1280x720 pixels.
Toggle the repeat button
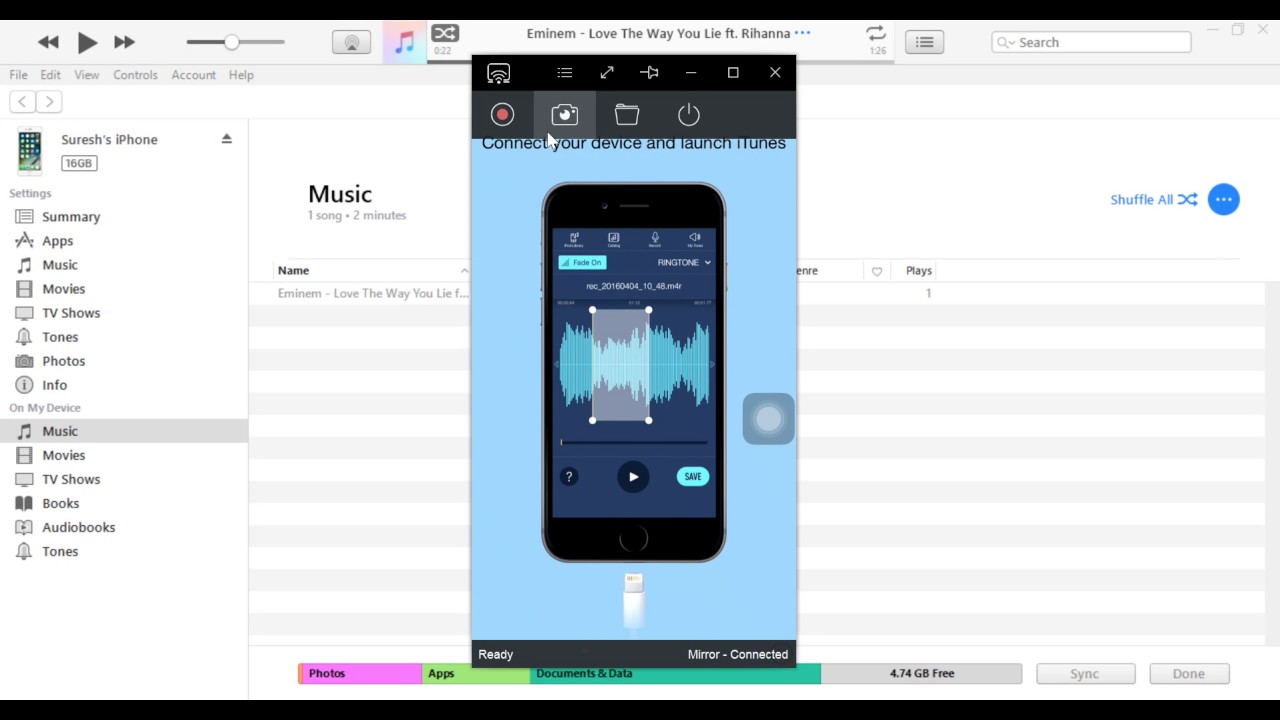tap(876, 33)
